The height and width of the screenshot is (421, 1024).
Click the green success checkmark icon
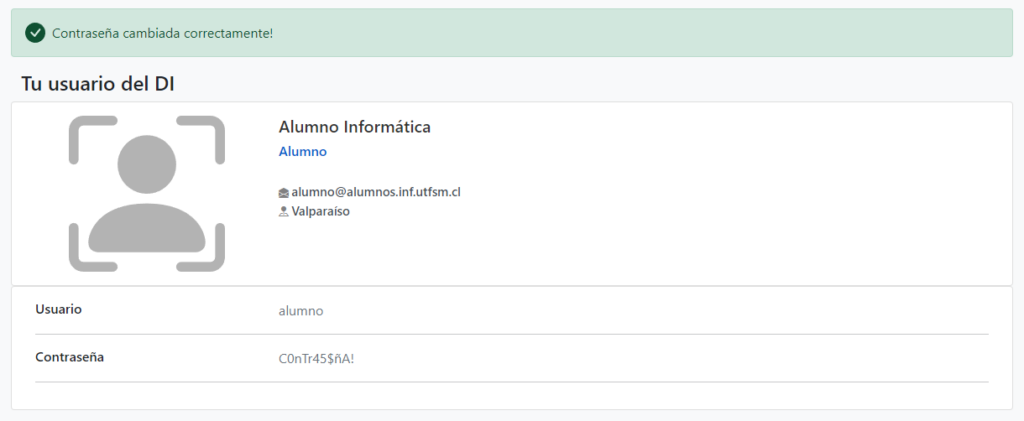click(x=35, y=33)
